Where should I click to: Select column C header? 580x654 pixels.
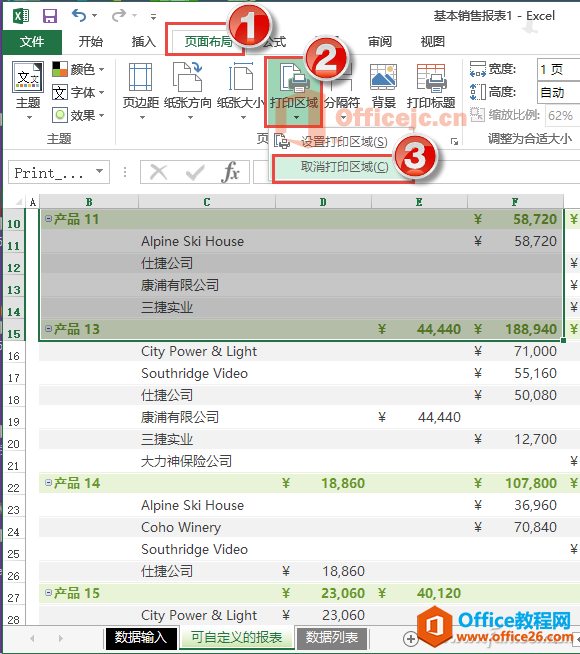(207, 202)
